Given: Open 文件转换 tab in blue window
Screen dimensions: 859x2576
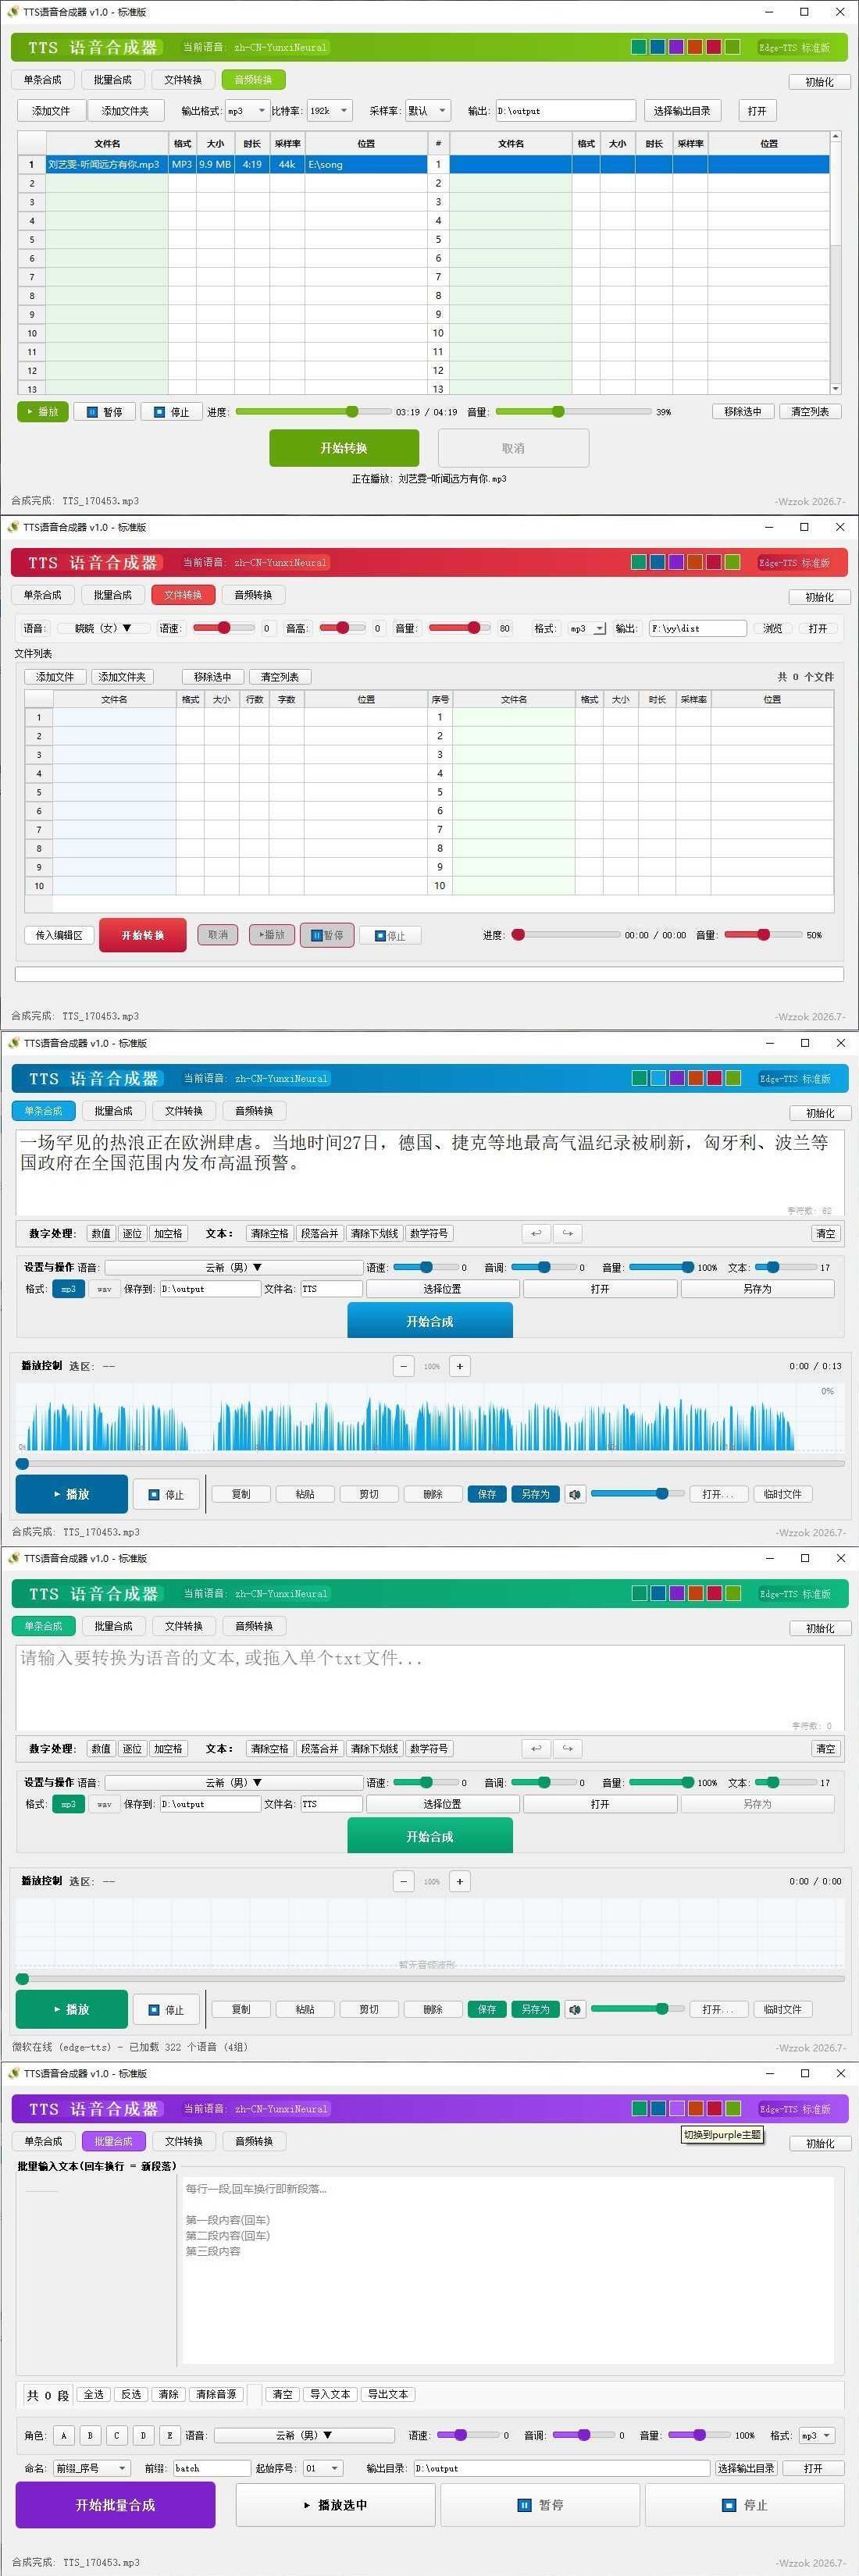Looking at the screenshot, I should coord(184,1111).
